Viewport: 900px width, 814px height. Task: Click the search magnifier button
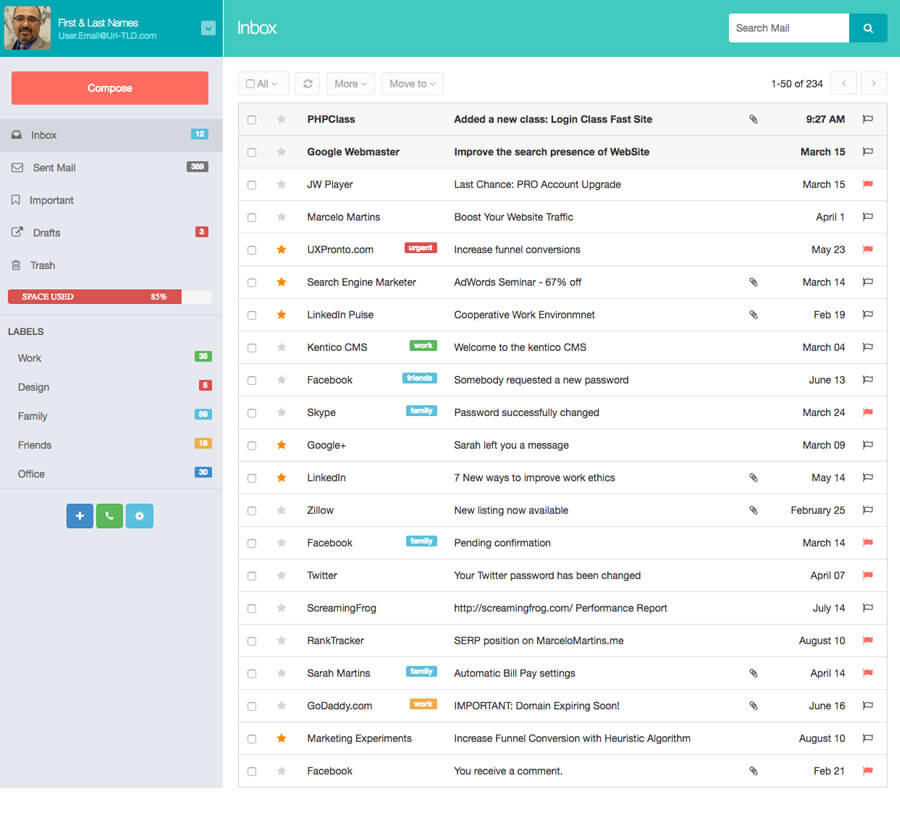[x=868, y=28]
